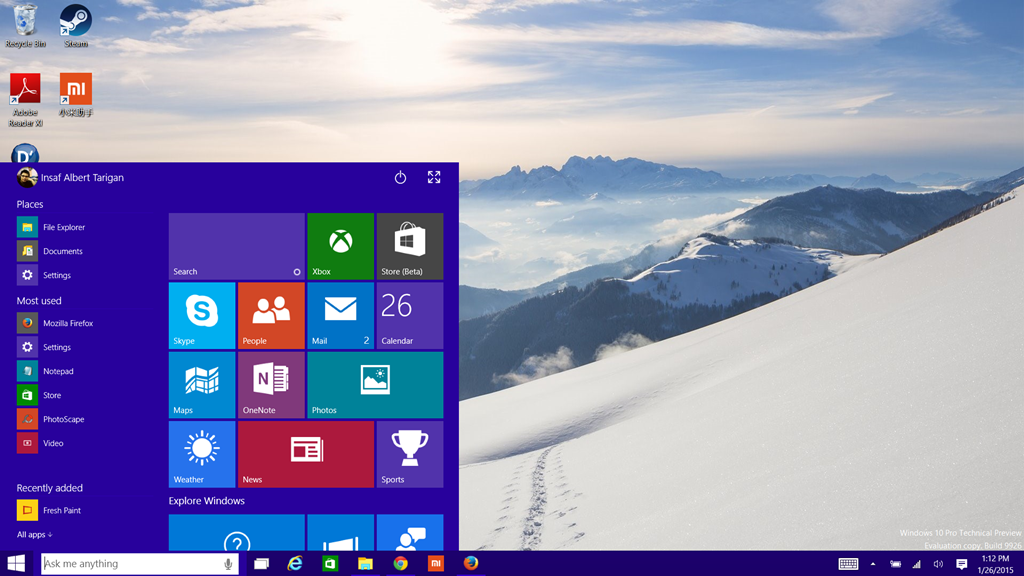Launch Fresh Paint under Recently added

(60, 510)
